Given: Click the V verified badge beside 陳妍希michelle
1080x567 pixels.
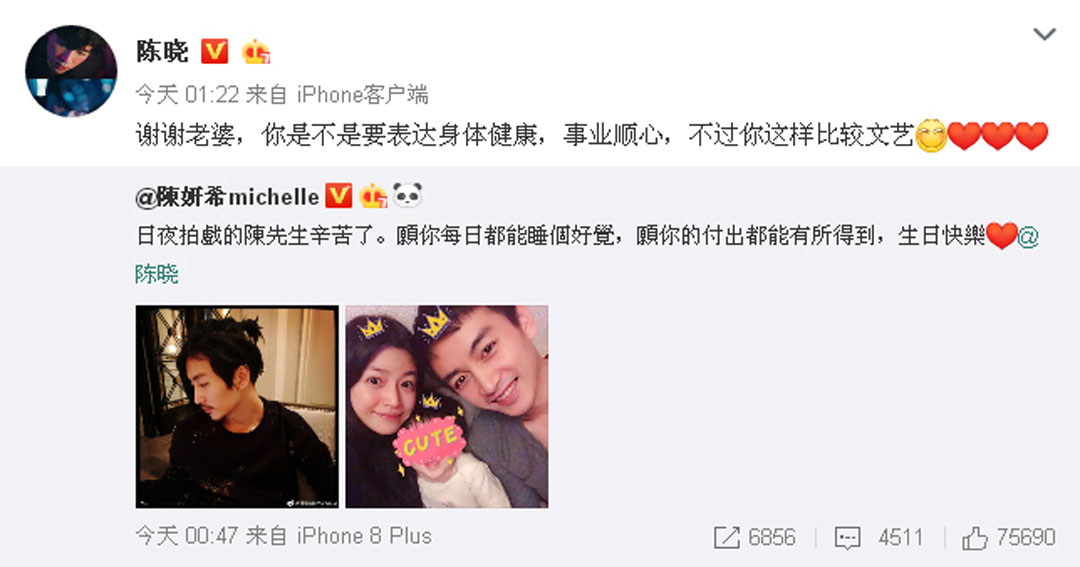Looking at the screenshot, I should pyautogui.click(x=338, y=196).
